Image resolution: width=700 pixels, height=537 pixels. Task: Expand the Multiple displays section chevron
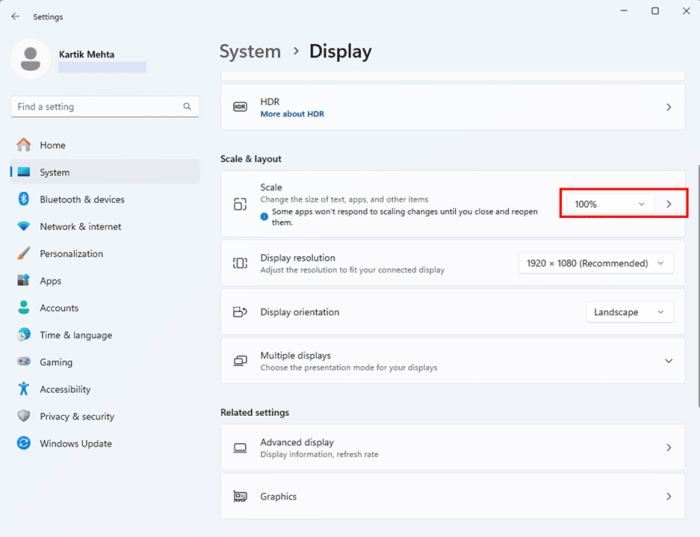(x=669, y=361)
